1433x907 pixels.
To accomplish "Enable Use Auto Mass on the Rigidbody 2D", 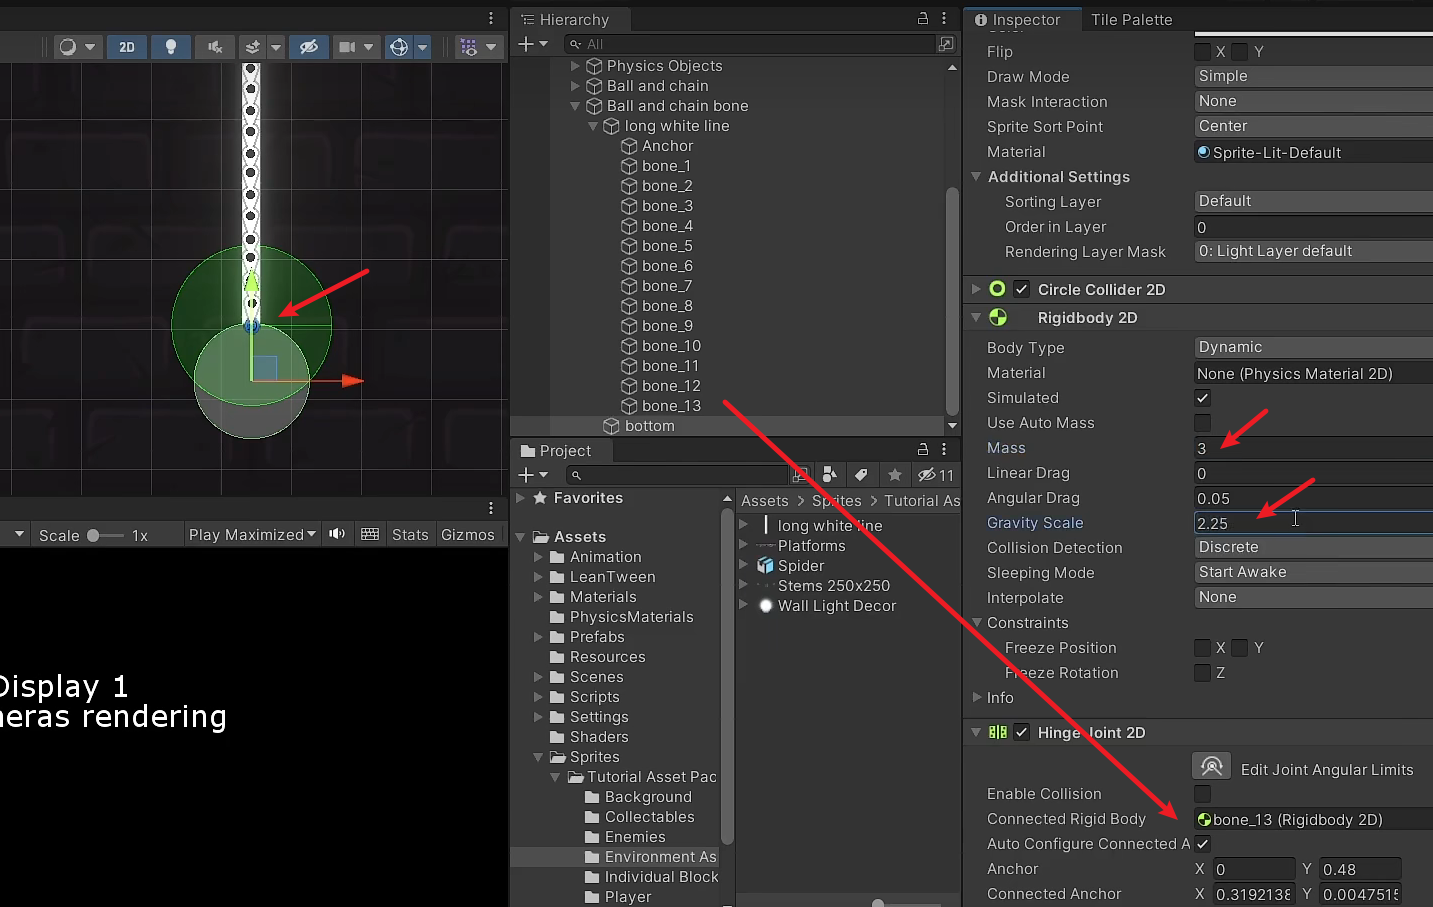I will 1202,423.
